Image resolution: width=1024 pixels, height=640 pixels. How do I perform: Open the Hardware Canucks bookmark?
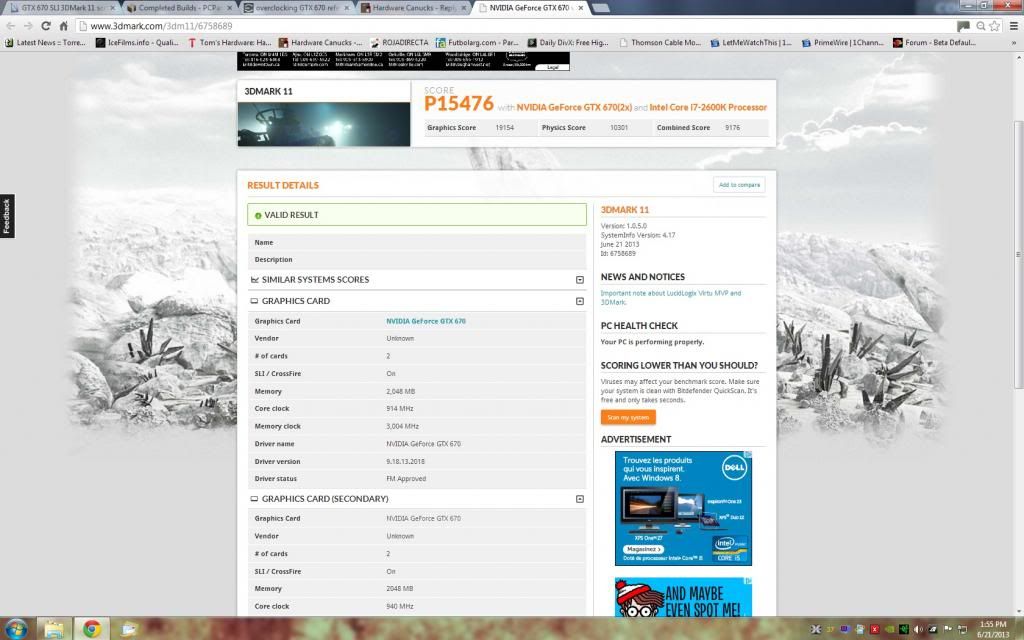click(320, 43)
